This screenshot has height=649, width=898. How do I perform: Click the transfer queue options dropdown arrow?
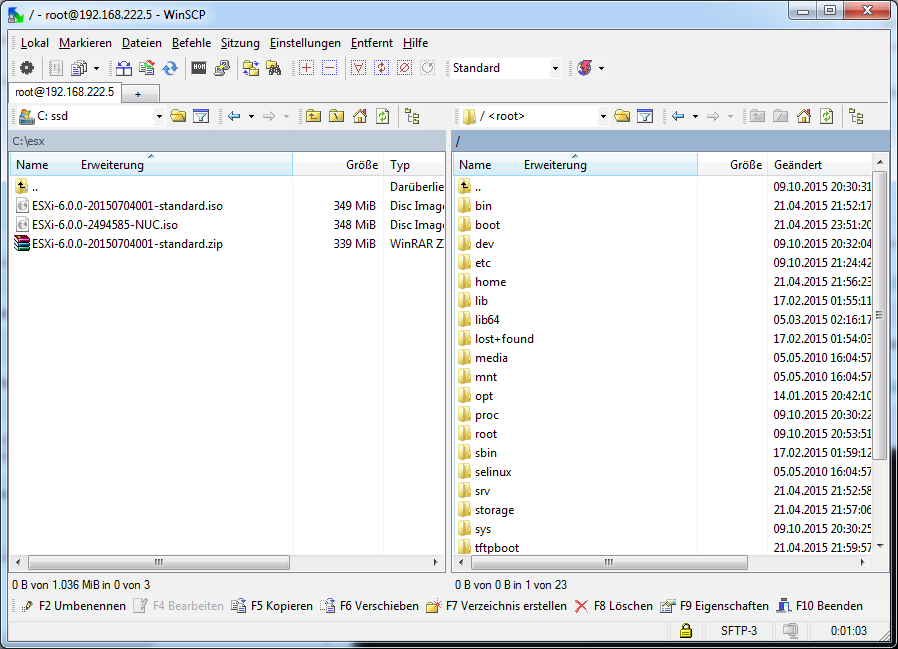pyautogui.click(x=96, y=68)
